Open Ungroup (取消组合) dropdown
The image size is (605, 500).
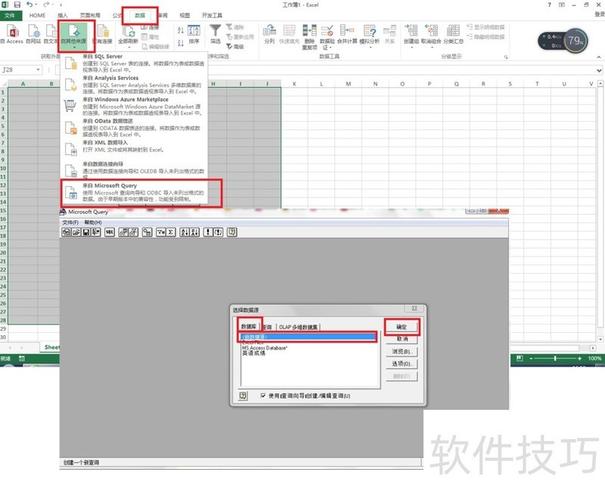[x=431, y=36]
